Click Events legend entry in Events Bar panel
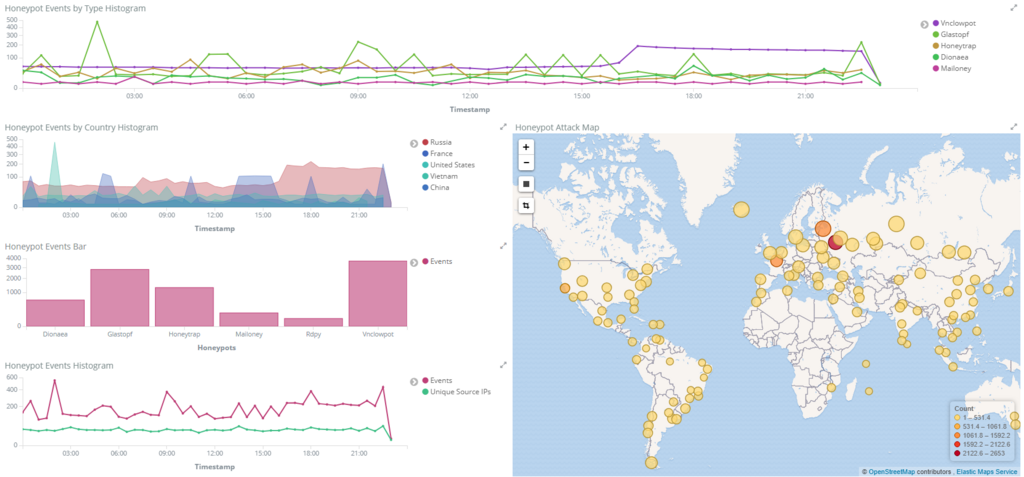1024x477 pixels. [x=437, y=261]
